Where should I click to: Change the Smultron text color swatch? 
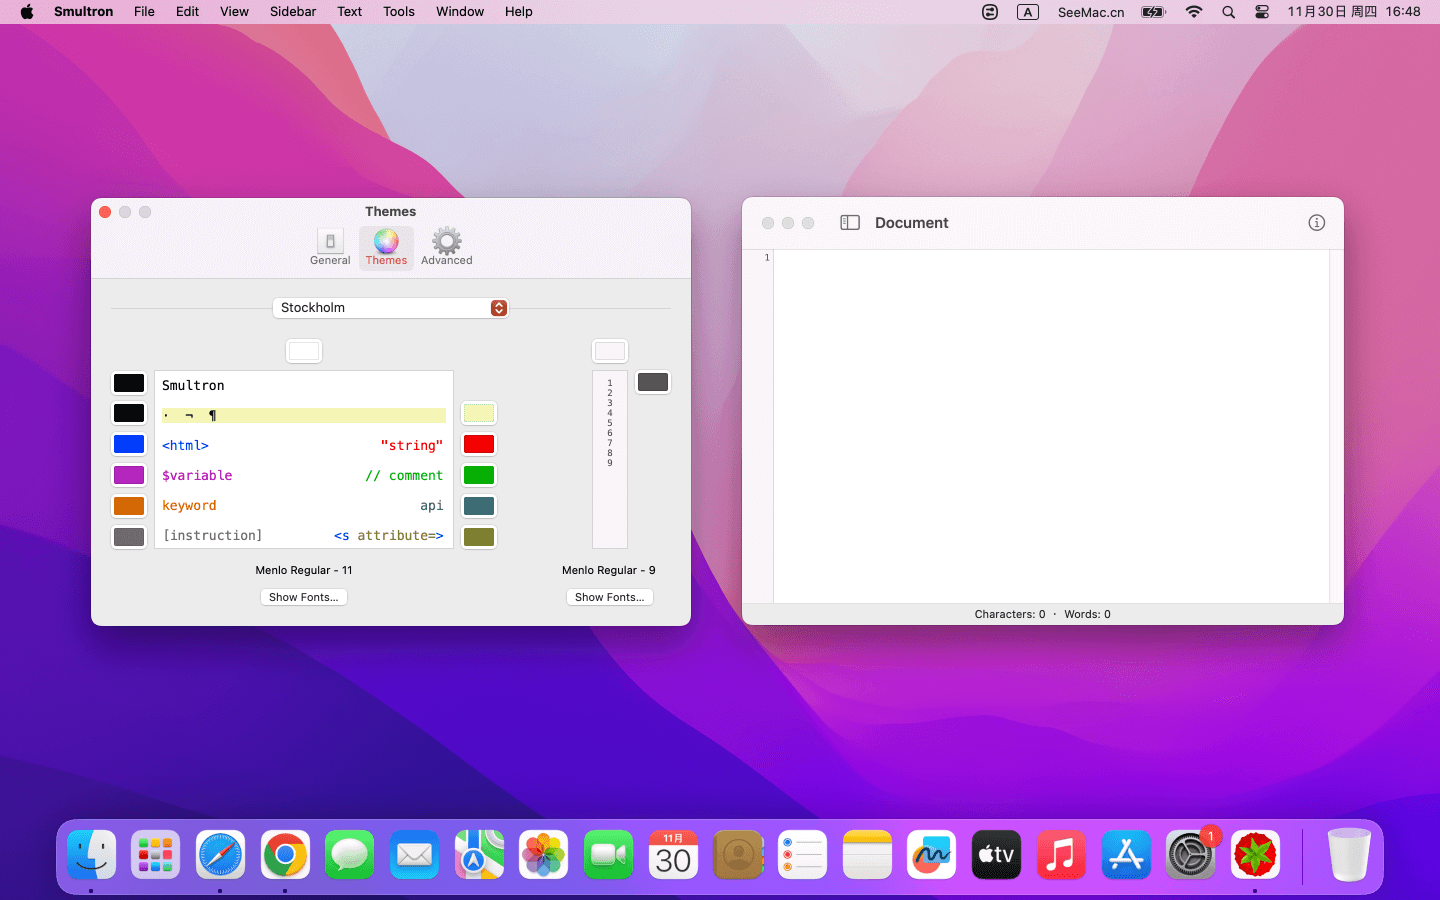click(129, 383)
